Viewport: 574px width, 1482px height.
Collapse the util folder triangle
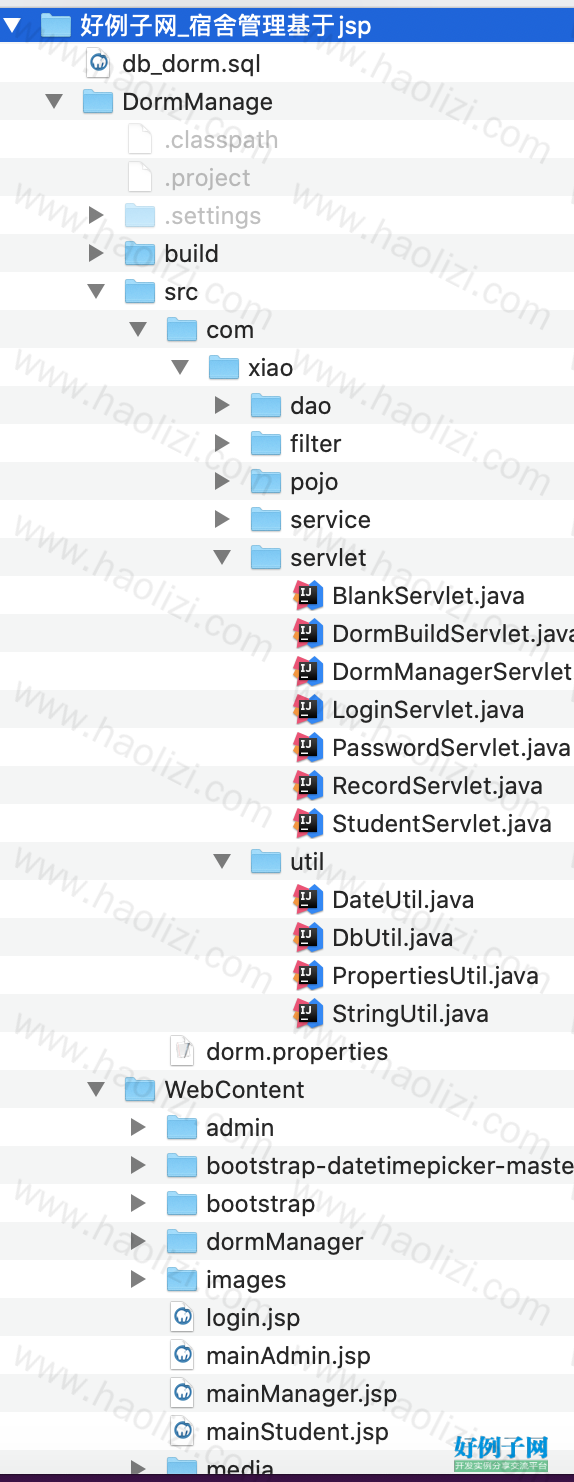tap(222, 862)
